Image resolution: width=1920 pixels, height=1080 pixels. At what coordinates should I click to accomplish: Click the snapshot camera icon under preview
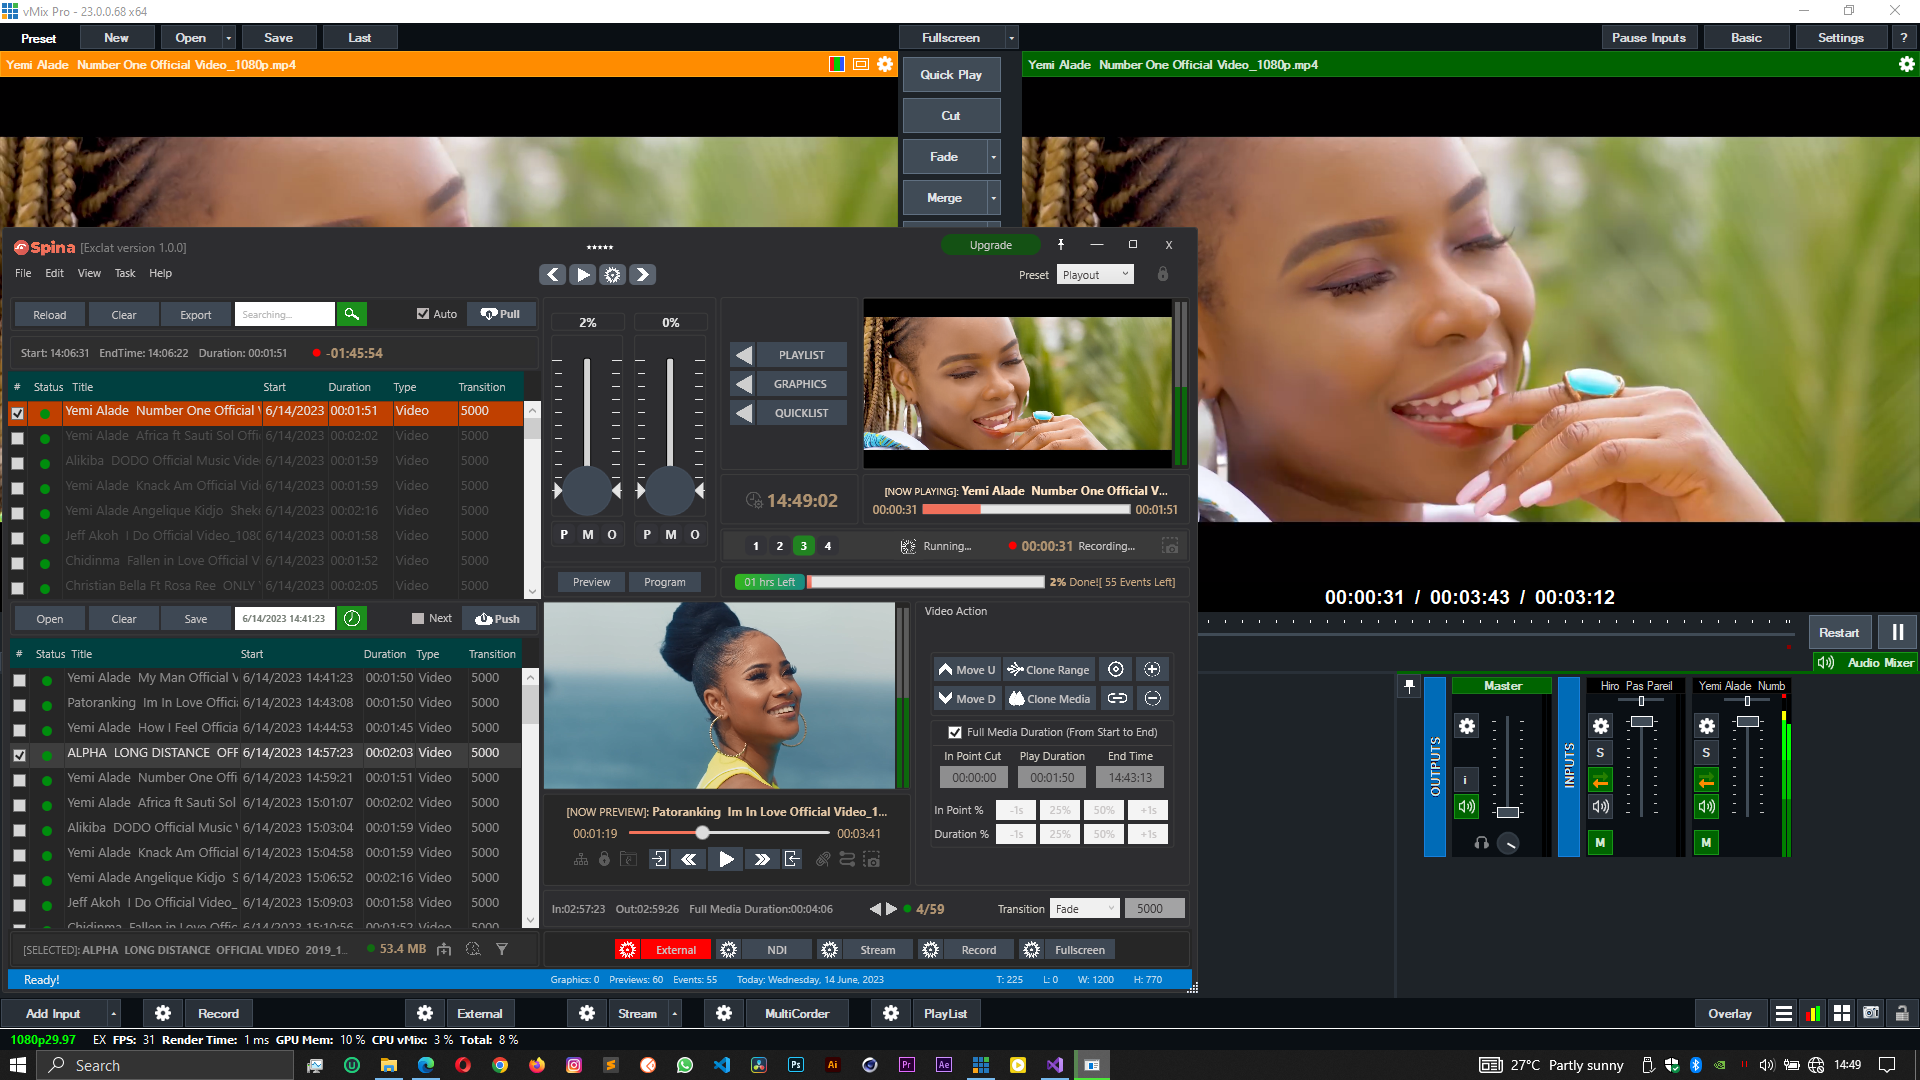(872, 859)
